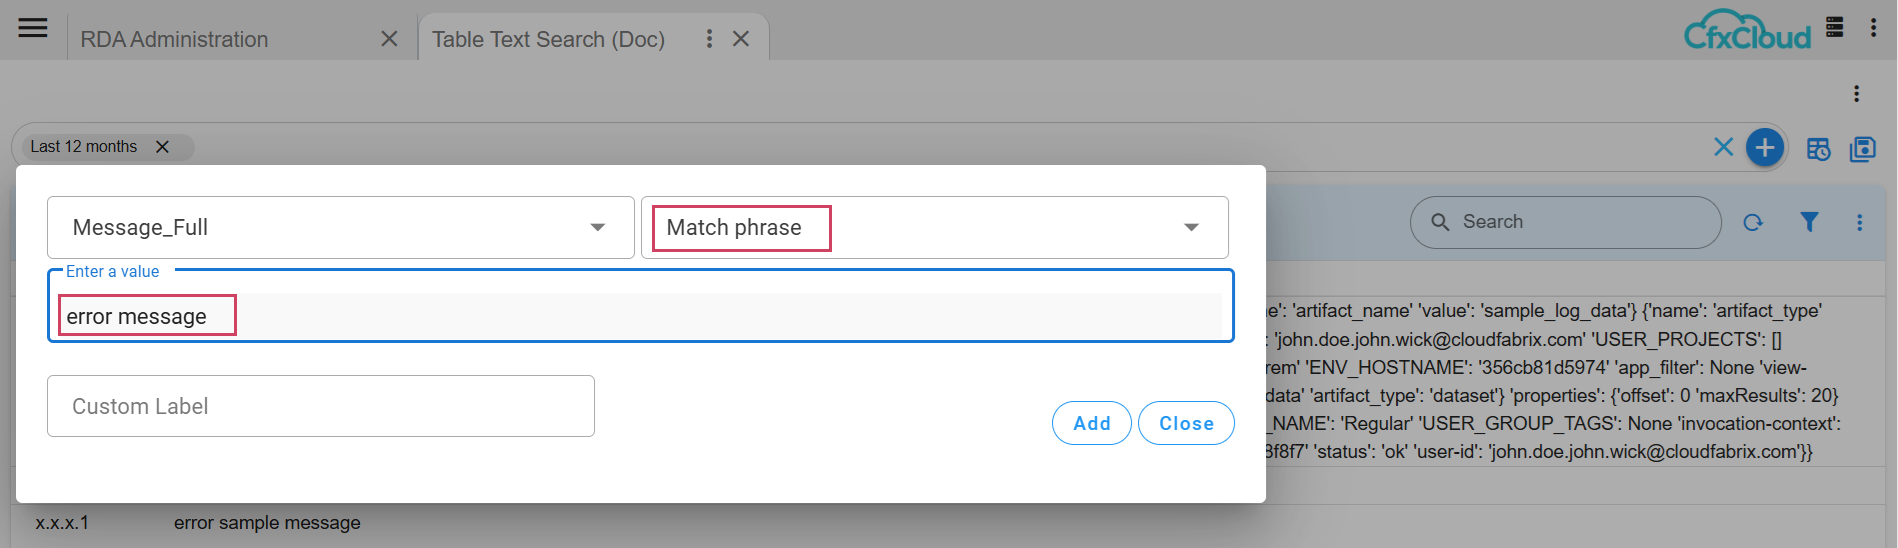
Task: Click the blue plus add-filter icon
Action: (x=1765, y=148)
